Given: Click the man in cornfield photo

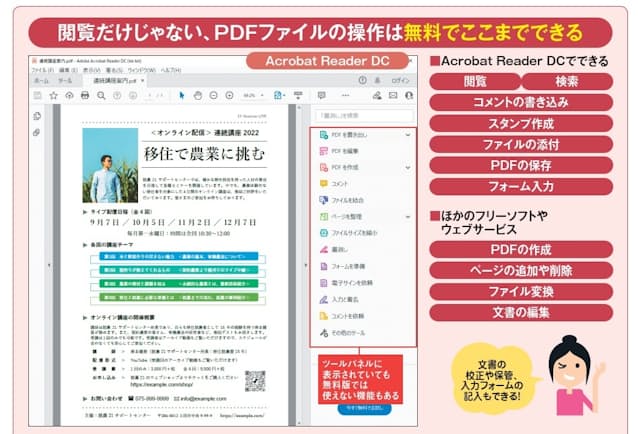Looking at the screenshot, I should click(110, 165).
